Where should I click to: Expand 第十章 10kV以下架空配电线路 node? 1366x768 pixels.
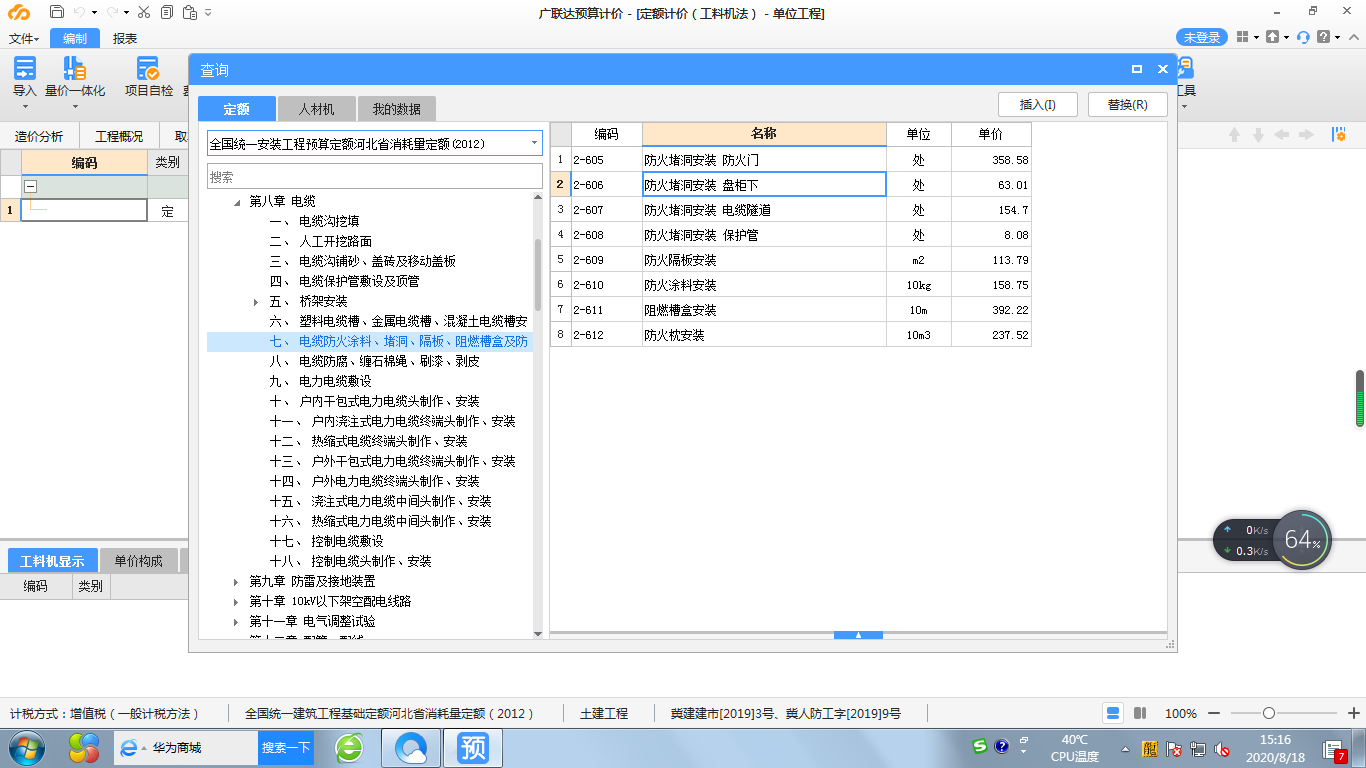coord(237,602)
